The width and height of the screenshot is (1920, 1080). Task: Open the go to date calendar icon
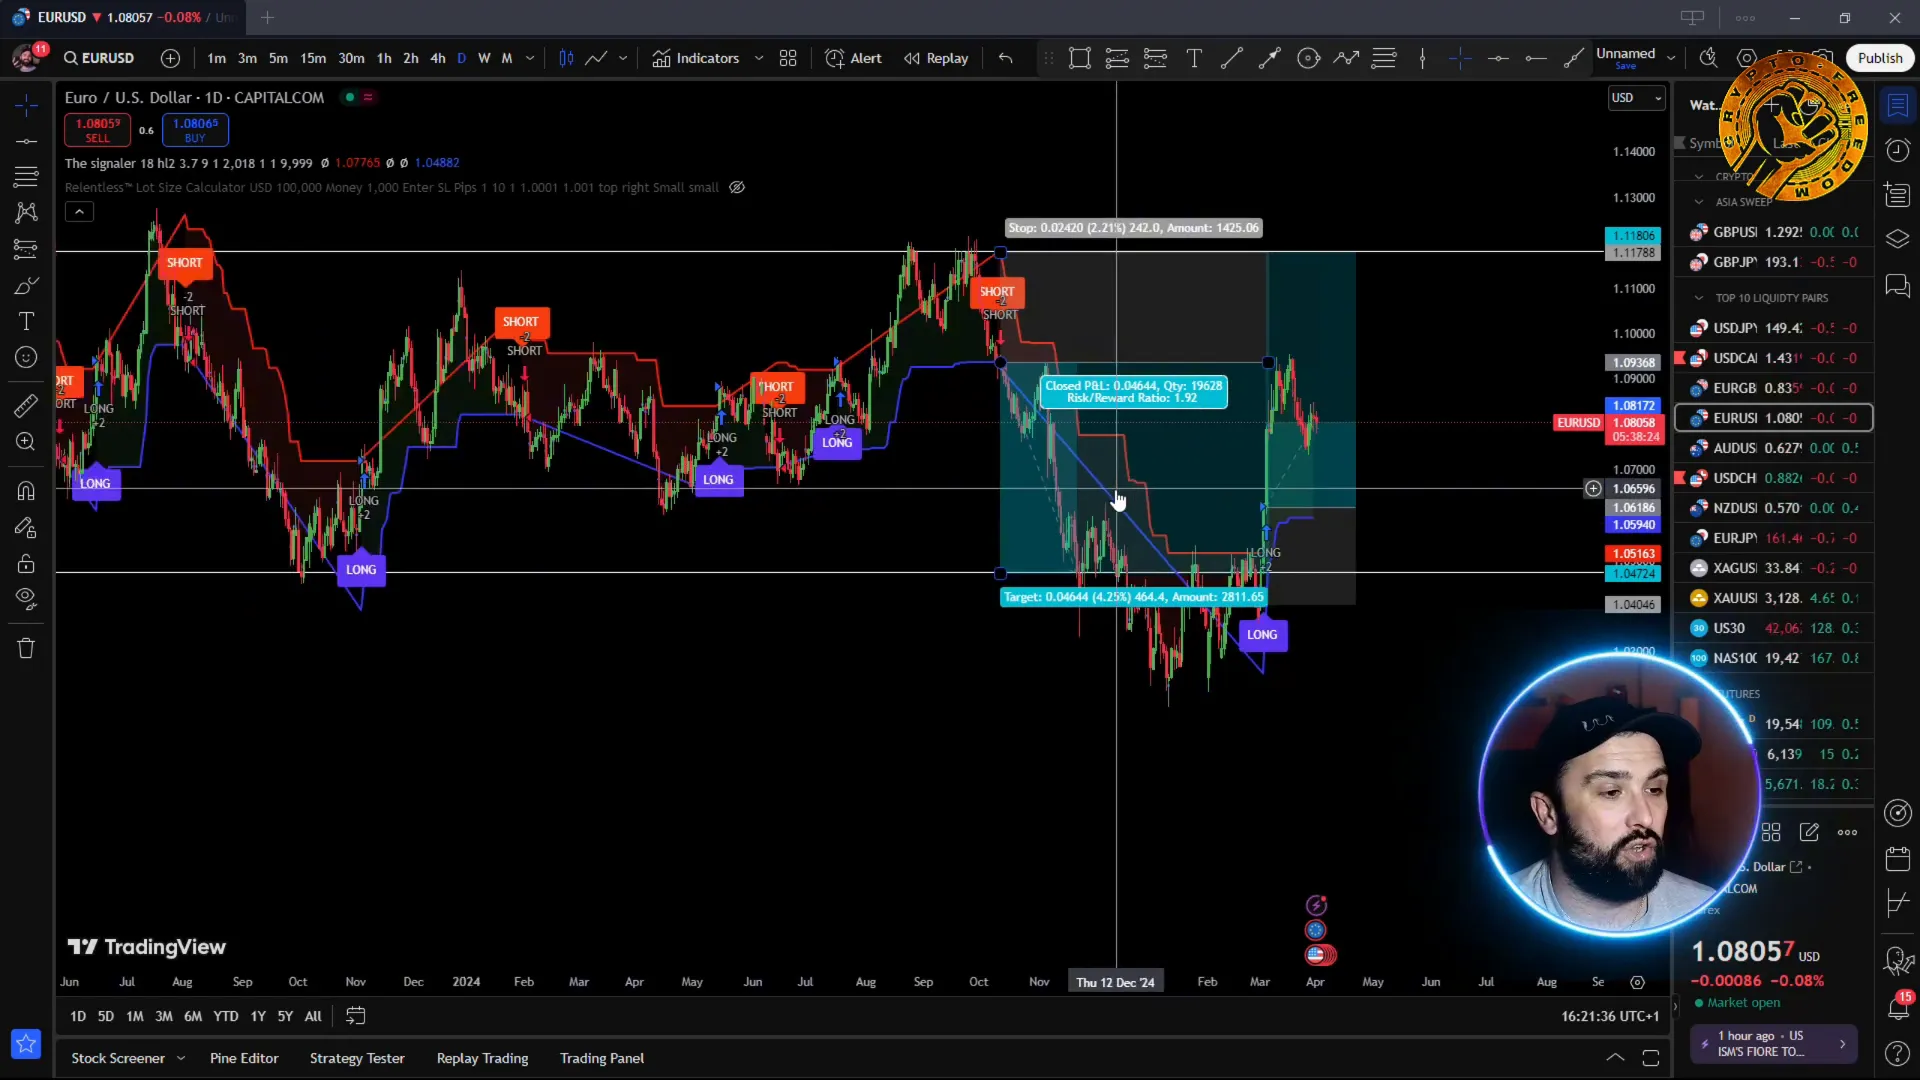pos(355,1016)
